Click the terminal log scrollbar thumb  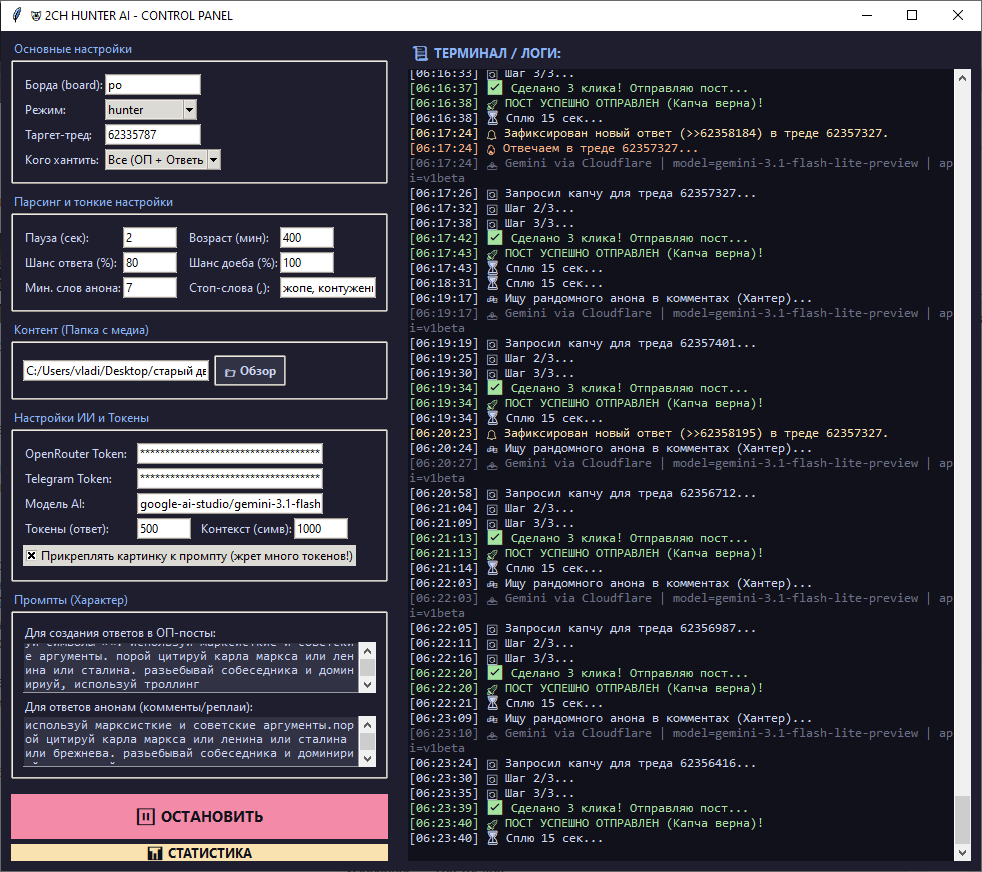[x=962, y=820]
